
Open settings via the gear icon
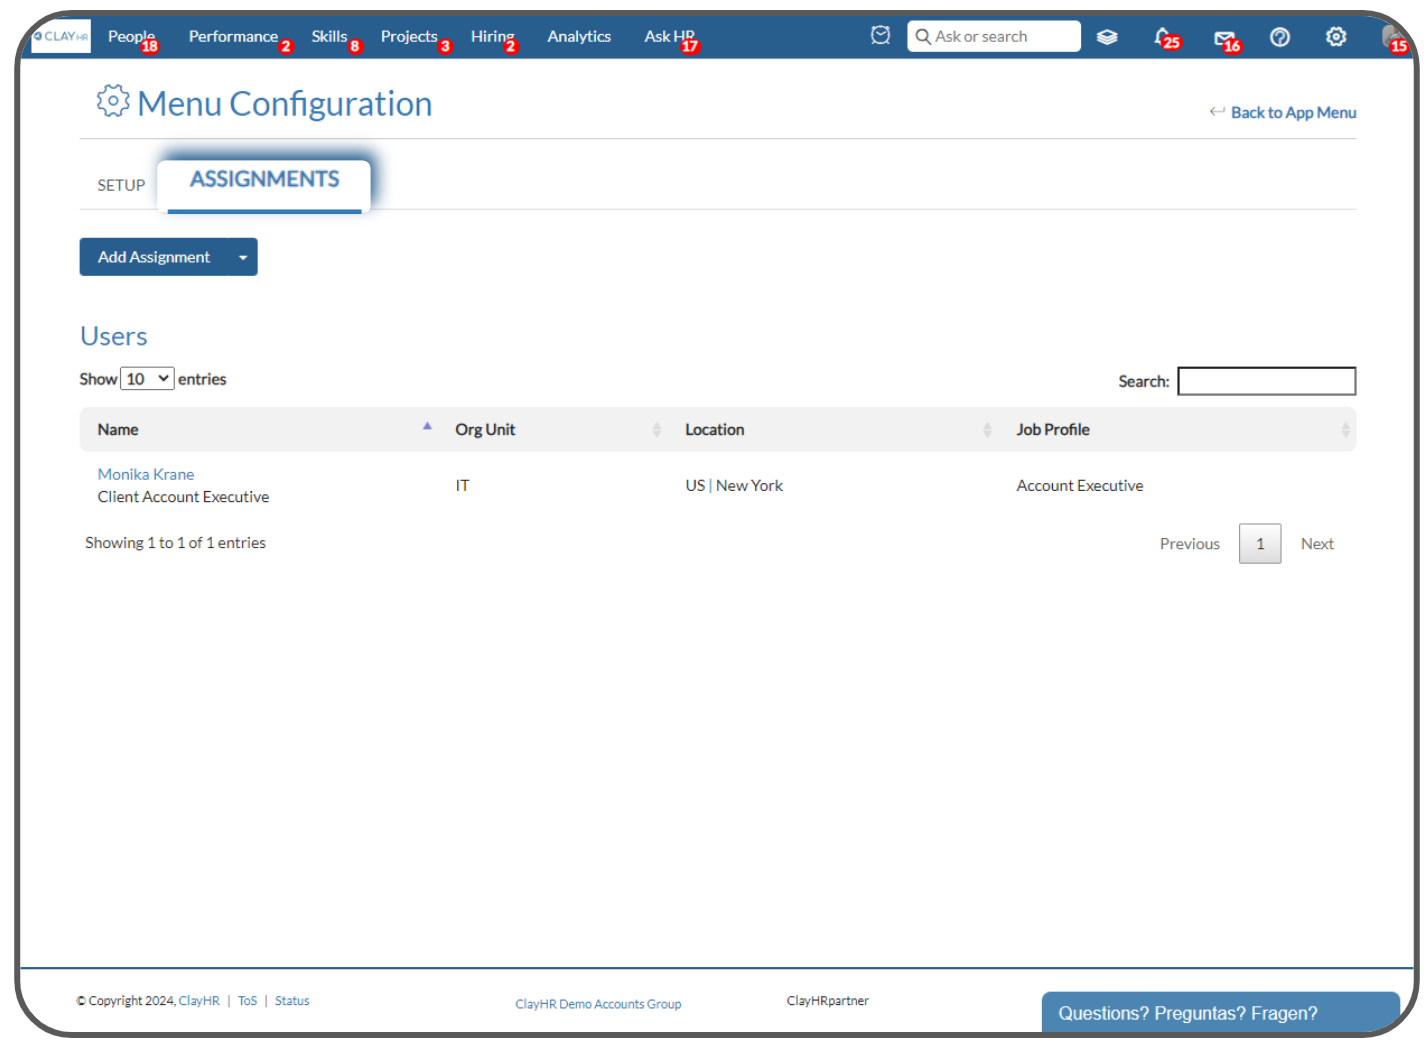tap(1336, 36)
